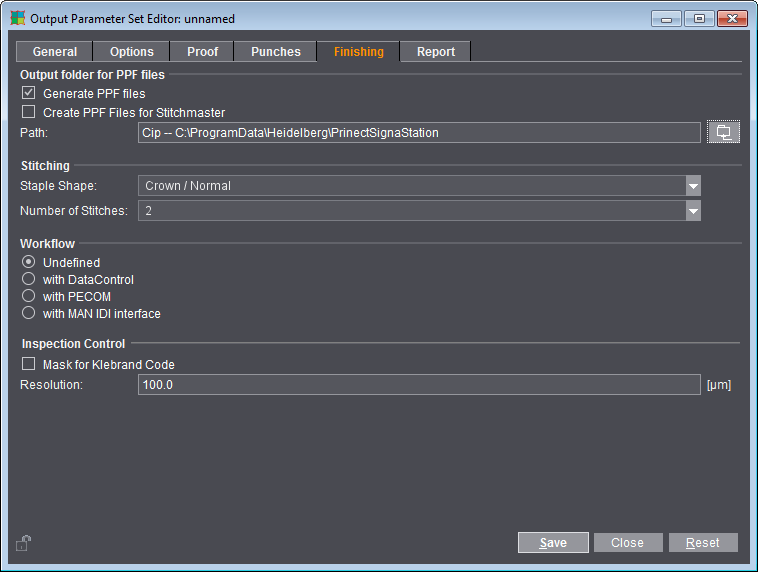758x572 pixels.
Task: Select the Undefined workflow option
Action: point(29,262)
